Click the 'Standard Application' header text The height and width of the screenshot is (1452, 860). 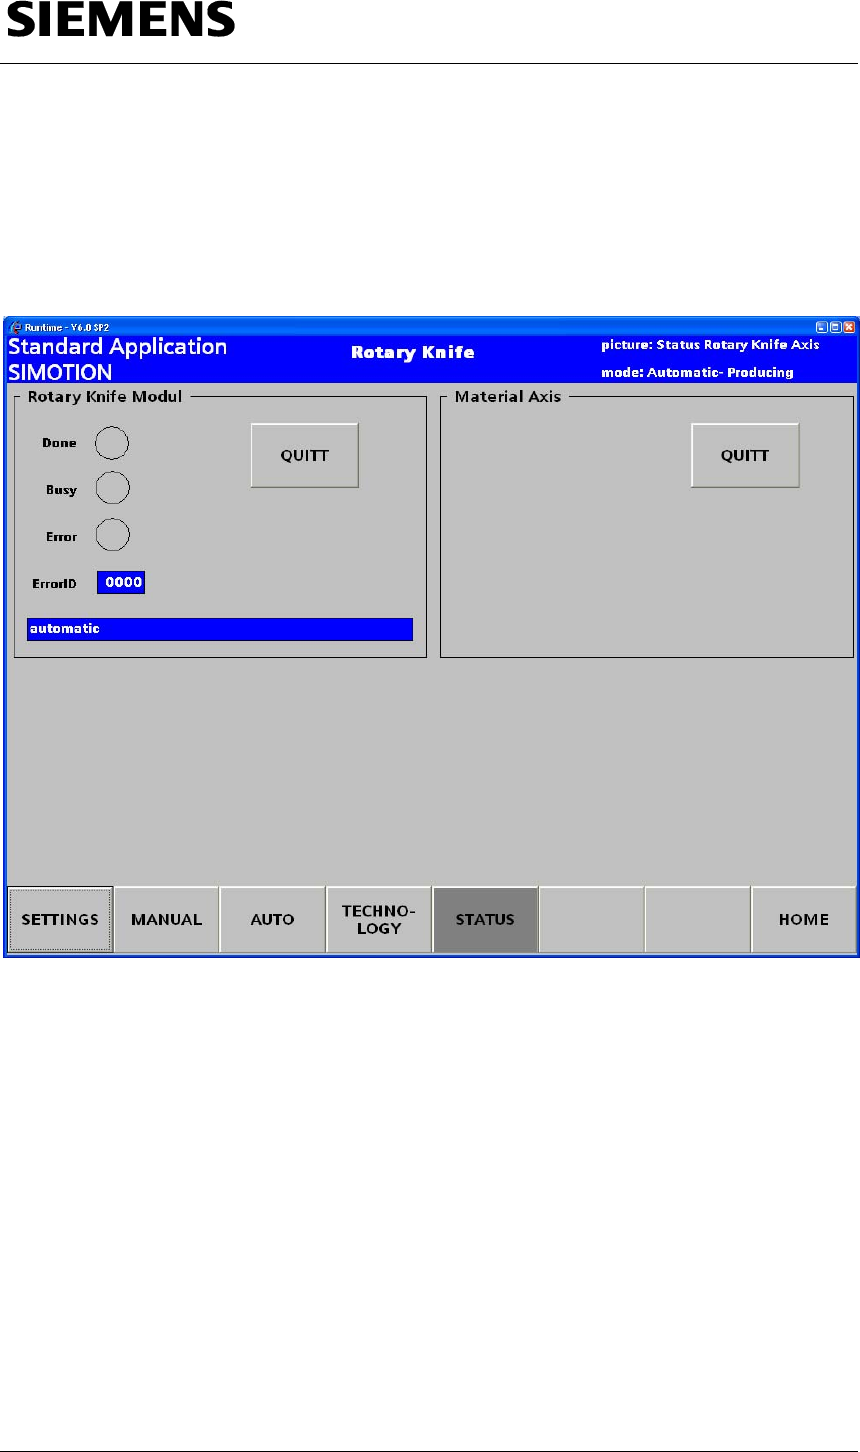pos(118,347)
